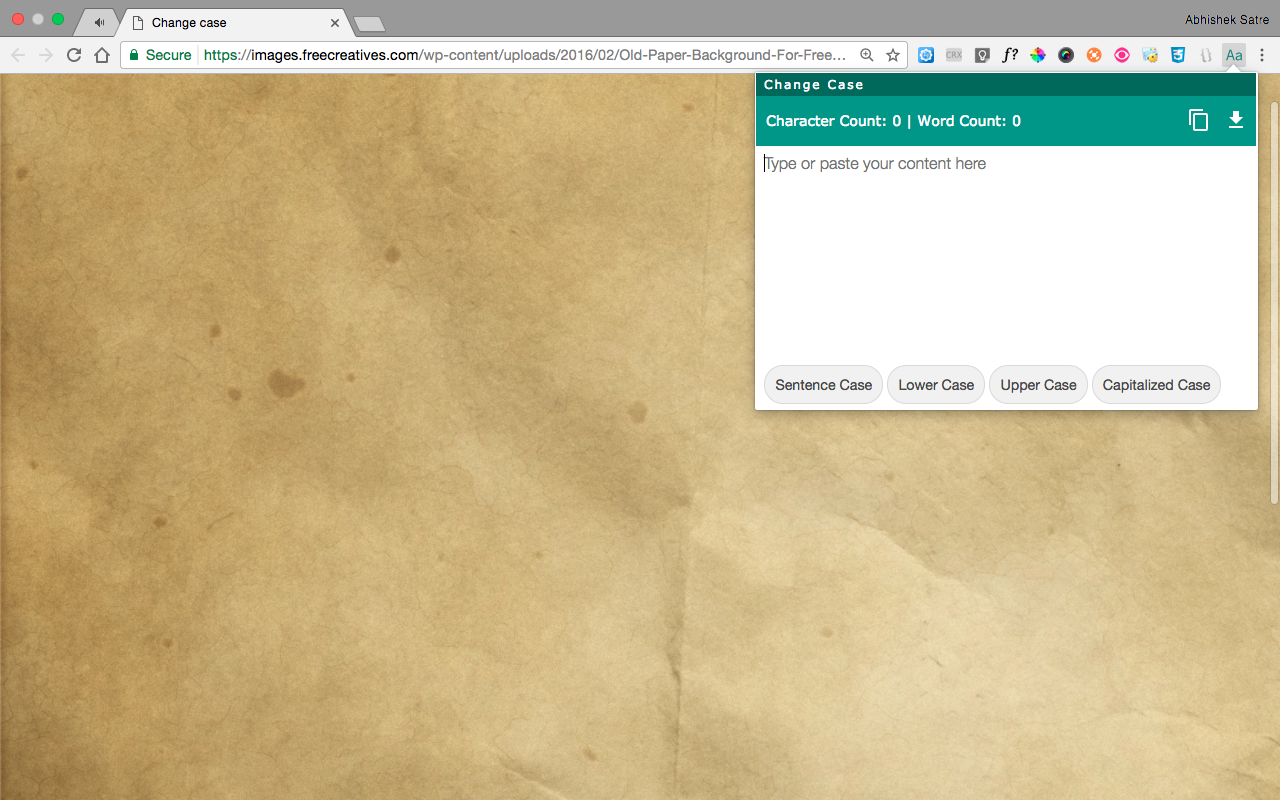Click the f? font finder extension
The image size is (1280, 800).
pyautogui.click(x=1010, y=55)
